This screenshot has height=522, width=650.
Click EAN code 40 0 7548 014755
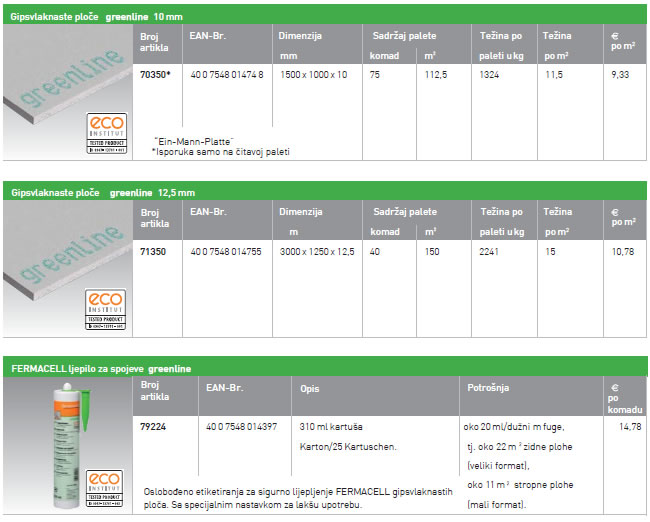(x=226, y=252)
